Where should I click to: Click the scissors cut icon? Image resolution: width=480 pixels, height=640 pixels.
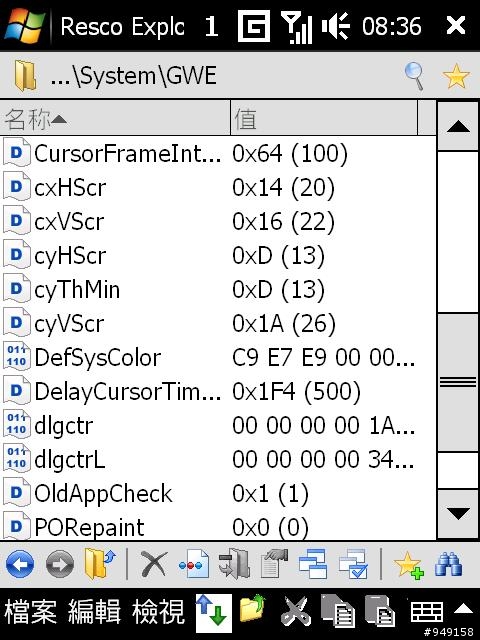(x=295, y=611)
